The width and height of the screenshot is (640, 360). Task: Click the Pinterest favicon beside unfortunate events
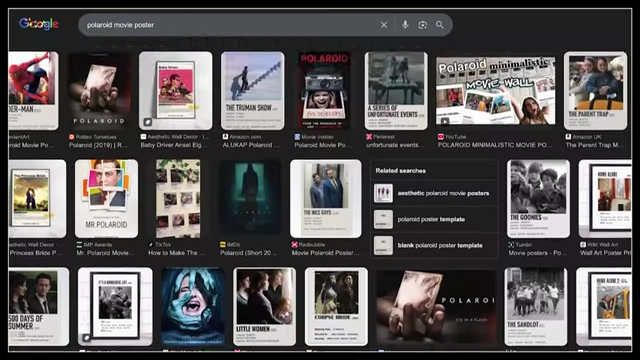coord(369,137)
